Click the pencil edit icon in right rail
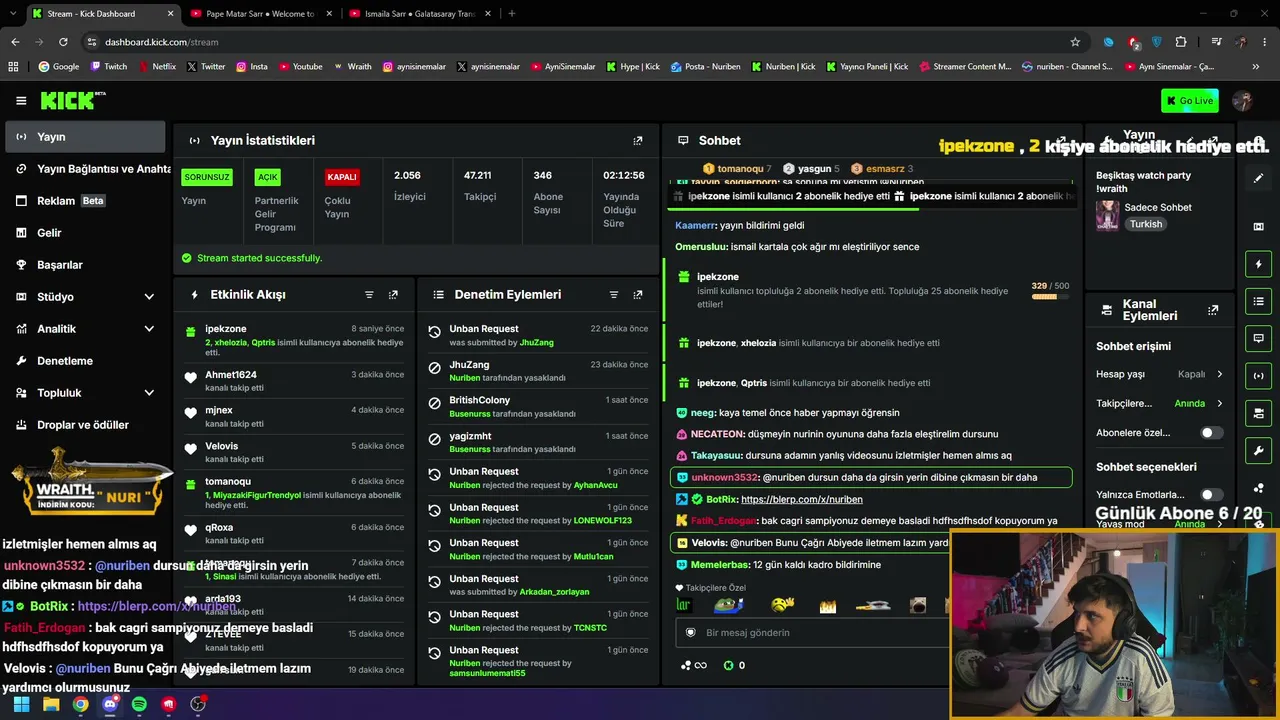 (1259, 178)
